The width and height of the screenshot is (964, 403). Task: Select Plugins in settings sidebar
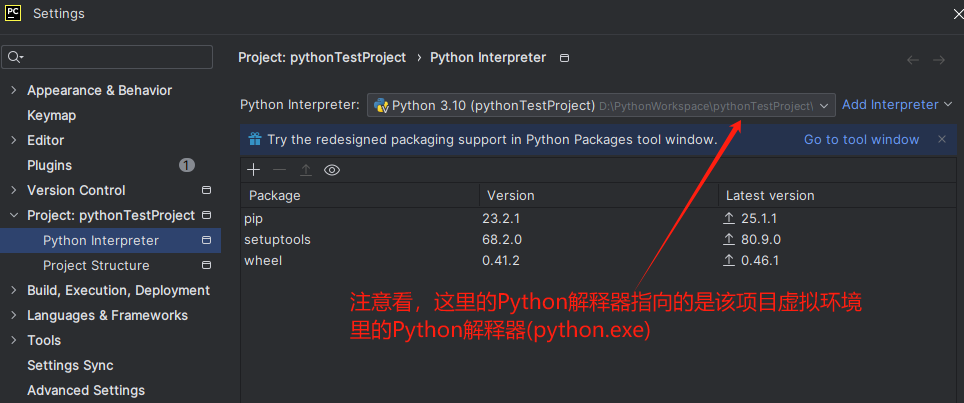(49, 165)
